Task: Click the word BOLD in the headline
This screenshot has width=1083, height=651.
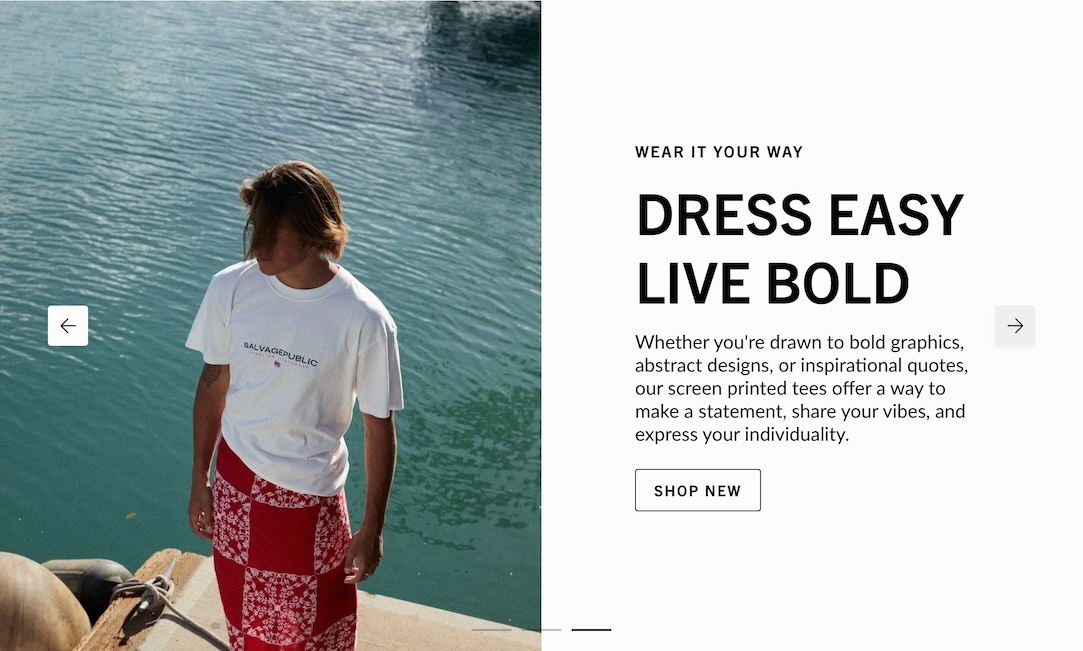Action: [x=837, y=283]
